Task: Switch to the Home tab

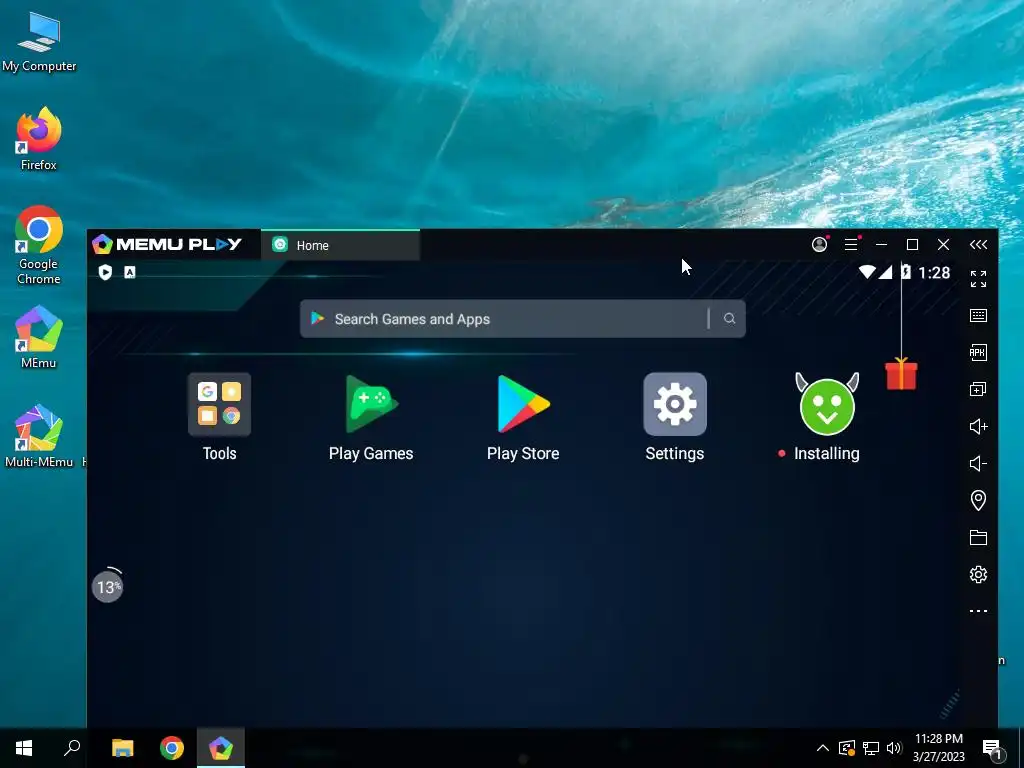Action: pos(340,246)
